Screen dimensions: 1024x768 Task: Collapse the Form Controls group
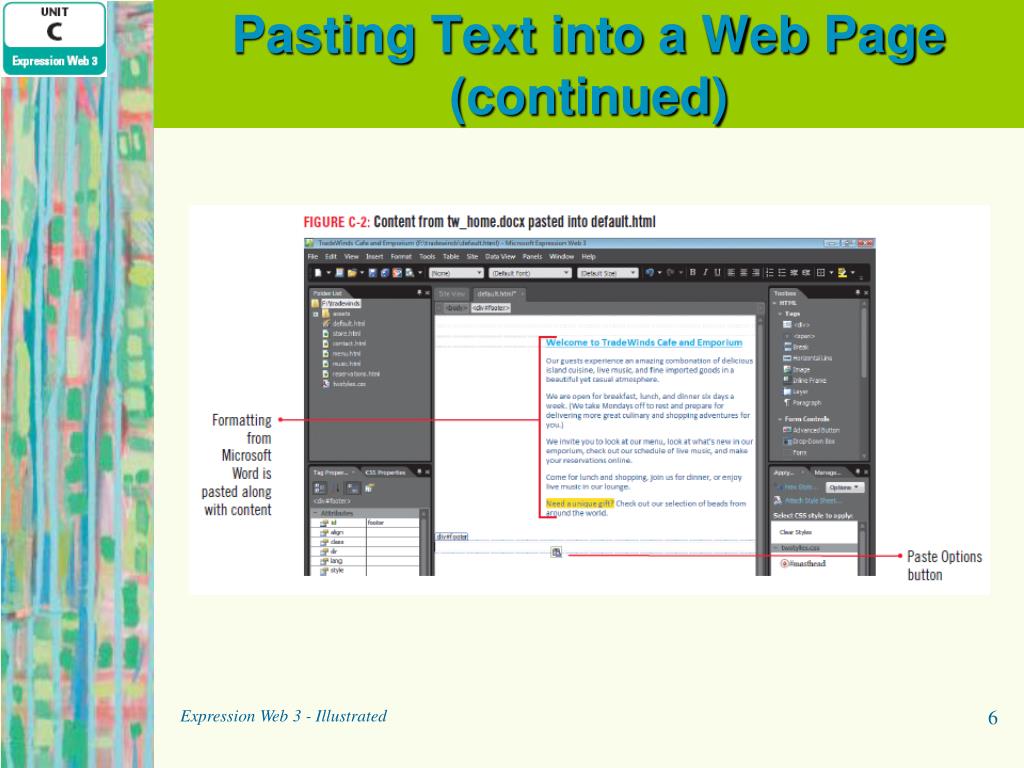tap(780, 419)
